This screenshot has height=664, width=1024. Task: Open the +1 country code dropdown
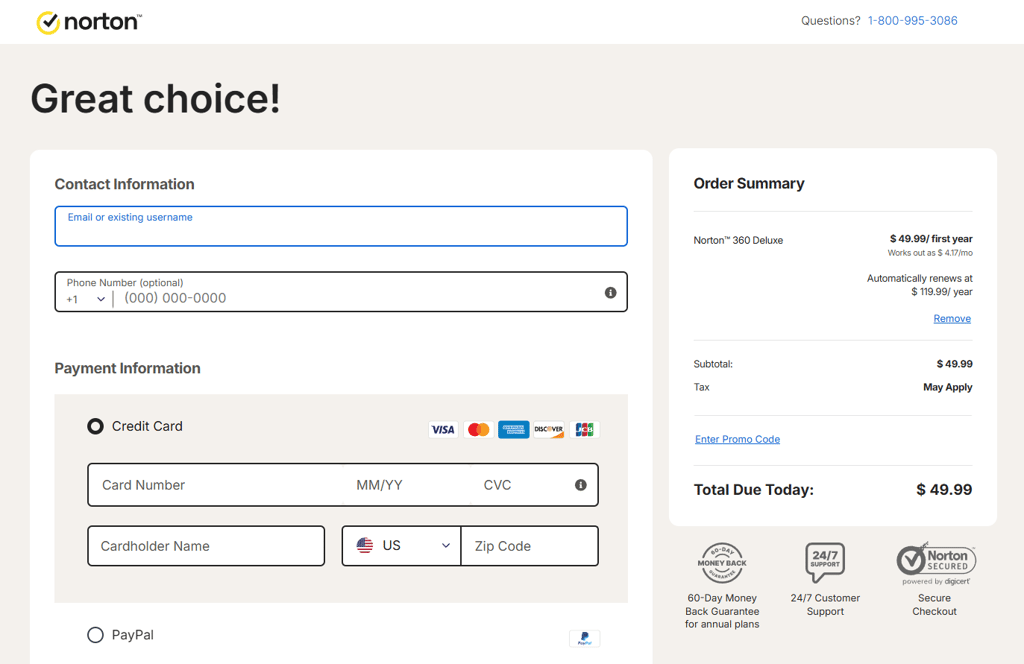coord(86,299)
